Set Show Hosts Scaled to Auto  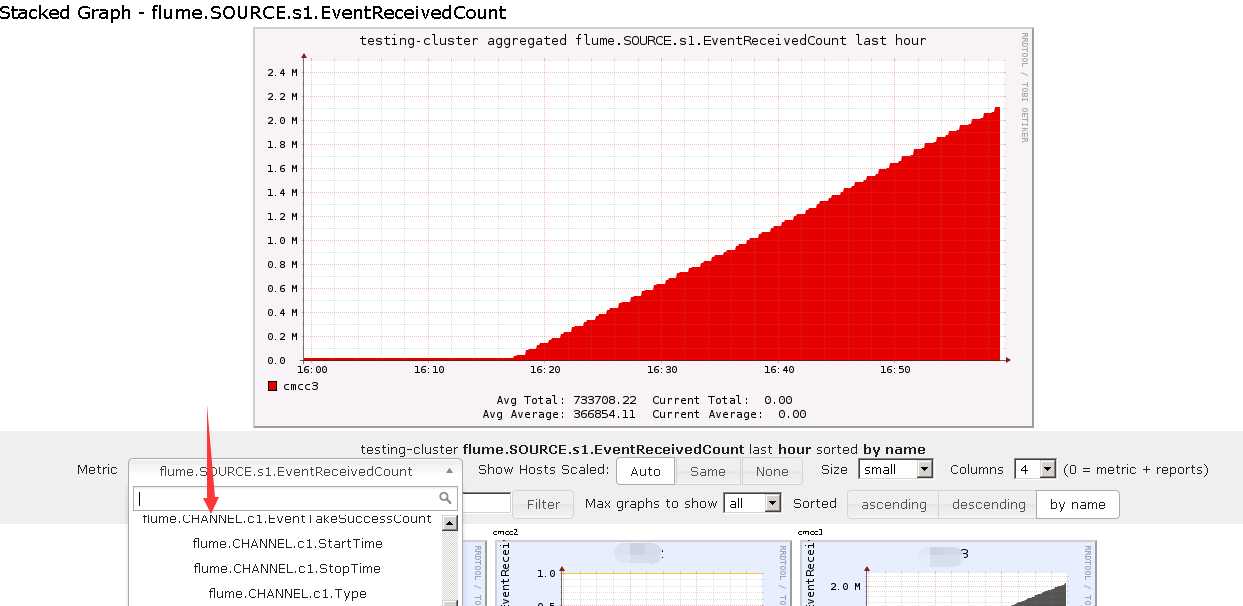646,471
